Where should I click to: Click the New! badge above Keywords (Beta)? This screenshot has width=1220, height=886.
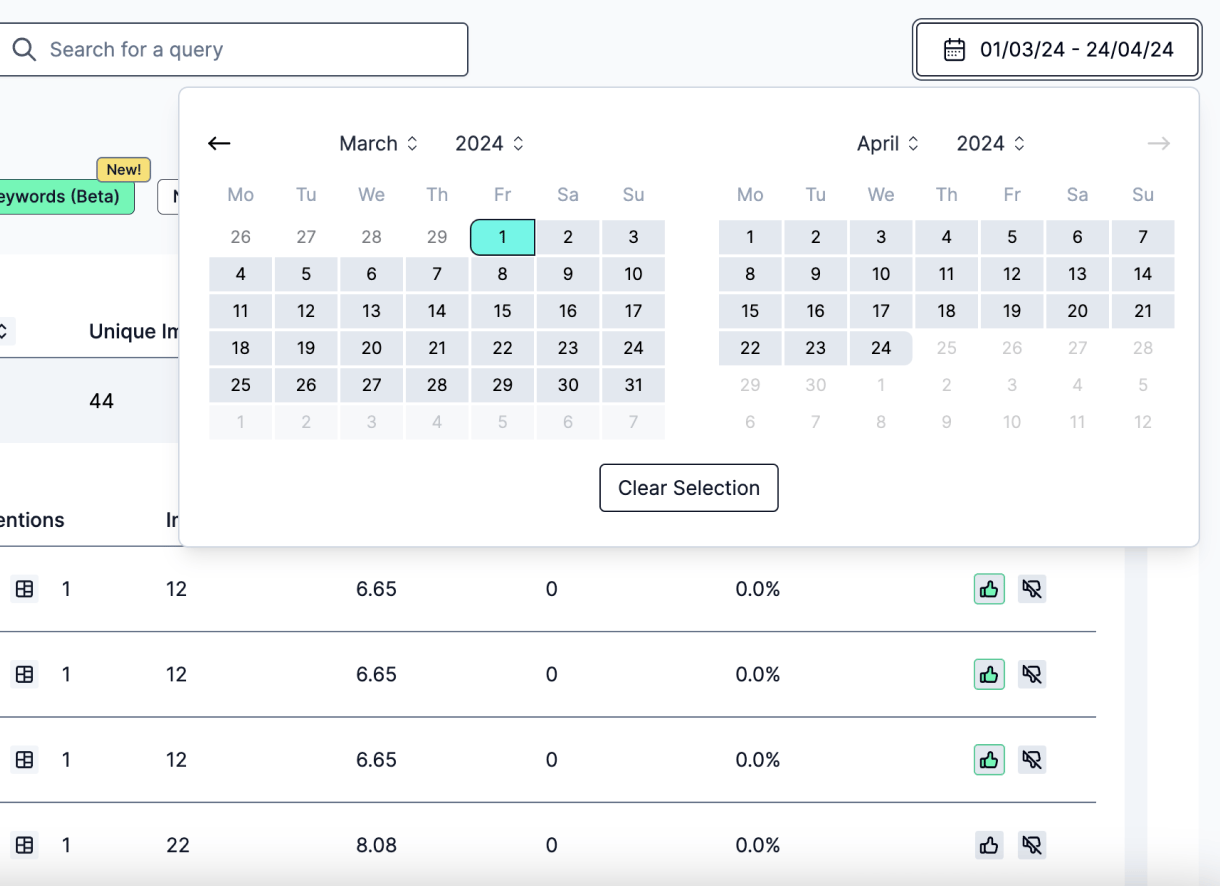[123, 169]
